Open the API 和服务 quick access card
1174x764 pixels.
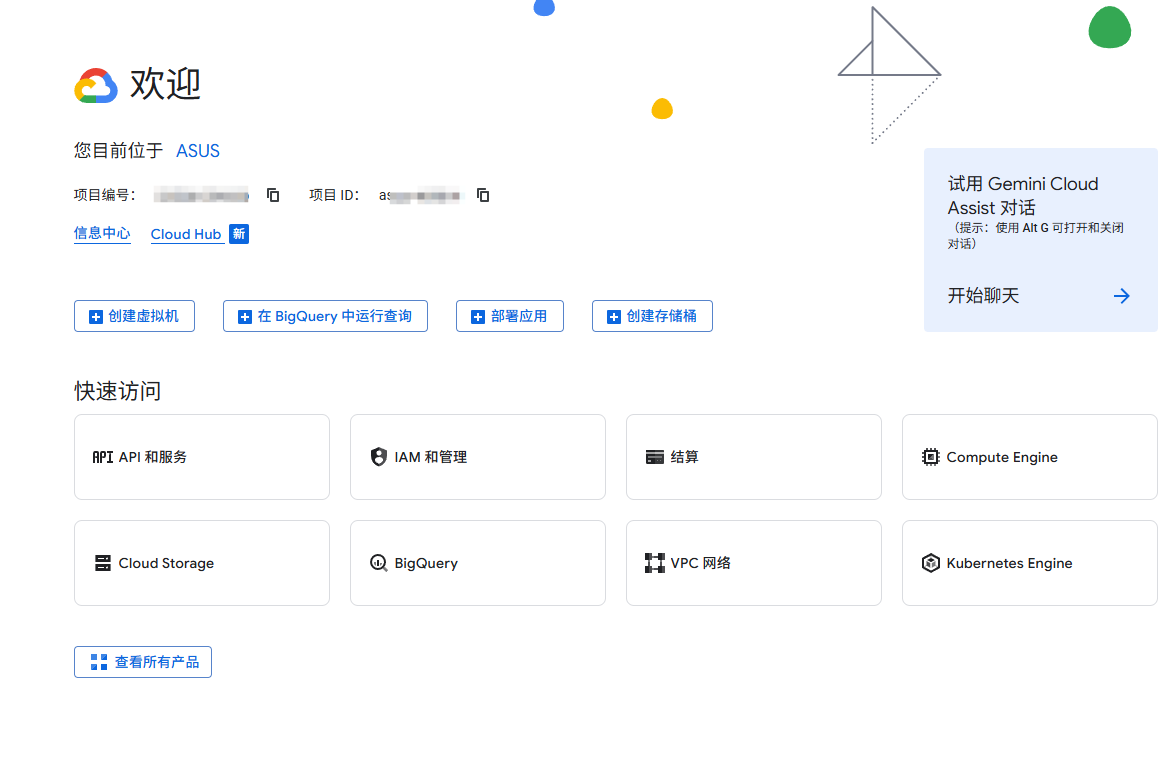[x=202, y=457]
